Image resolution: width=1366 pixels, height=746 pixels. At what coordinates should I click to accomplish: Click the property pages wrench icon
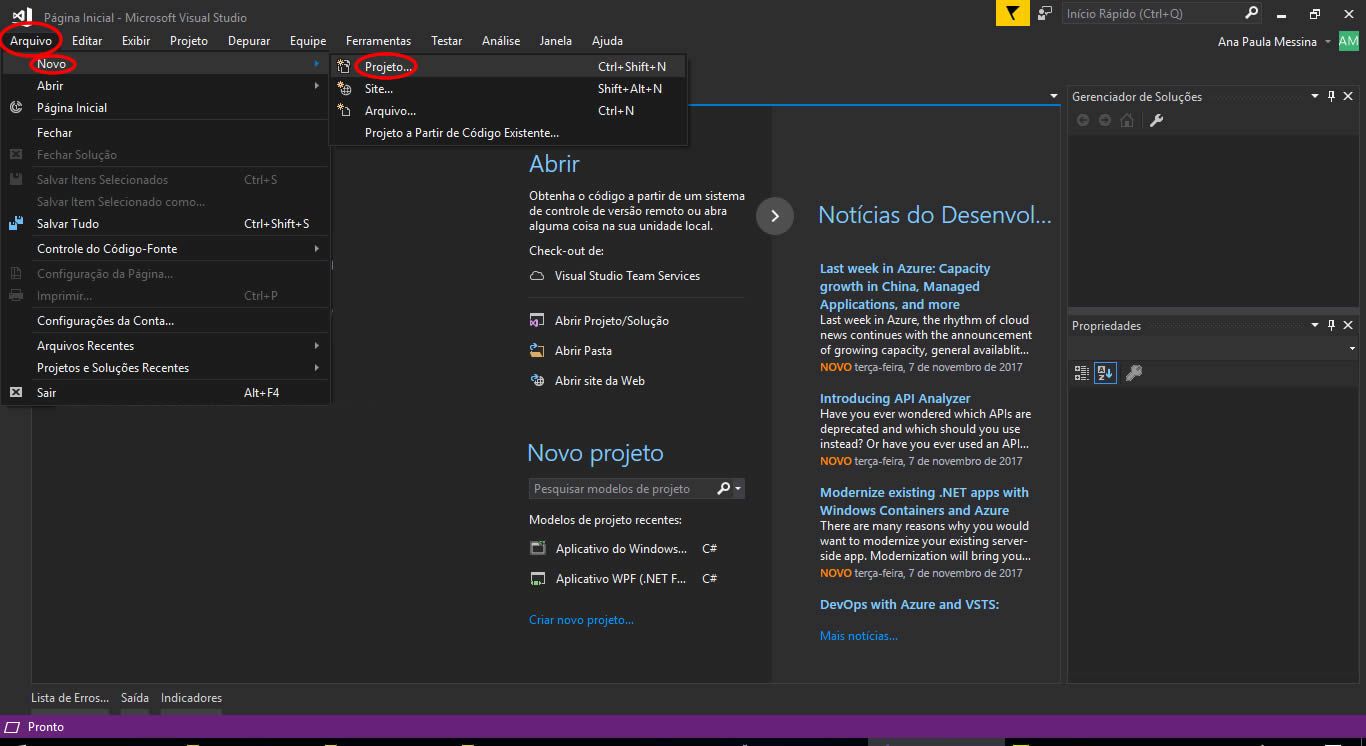coord(1134,373)
